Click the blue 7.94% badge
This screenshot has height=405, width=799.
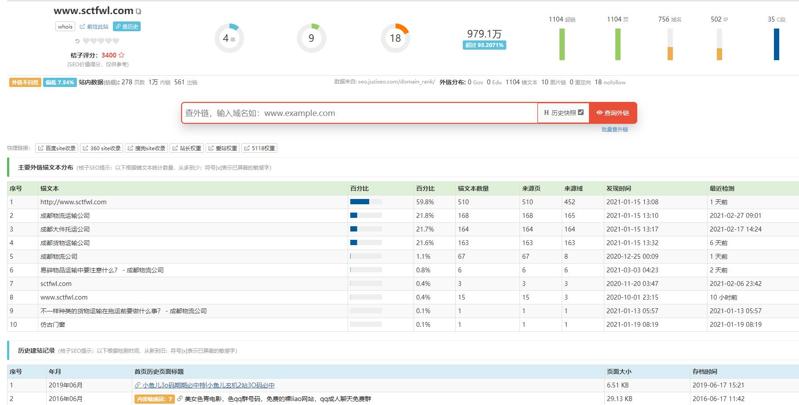(60, 83)
